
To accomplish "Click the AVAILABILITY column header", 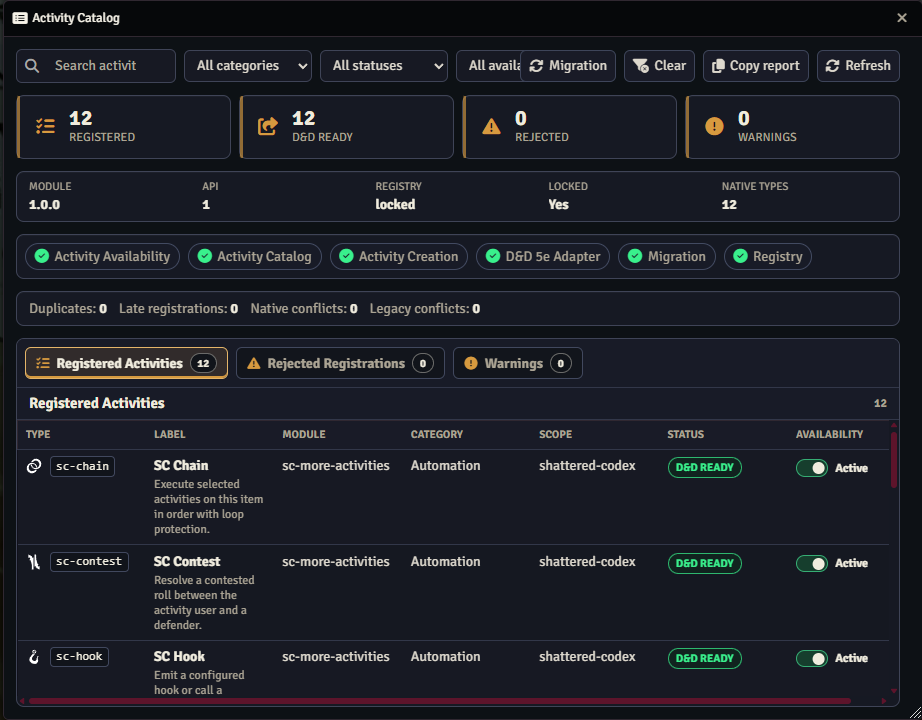I will coord(829,434).
